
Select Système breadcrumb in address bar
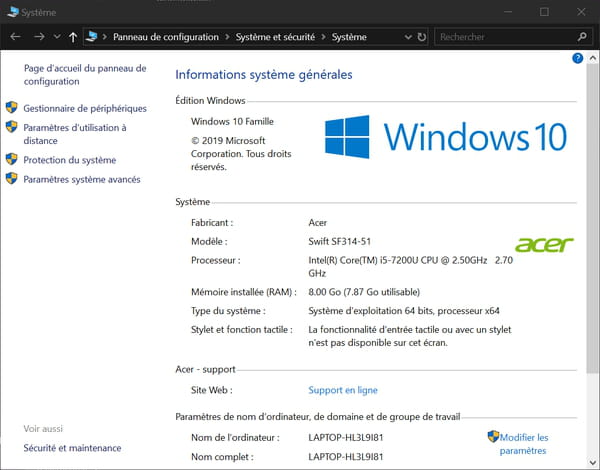coord(349,37)
